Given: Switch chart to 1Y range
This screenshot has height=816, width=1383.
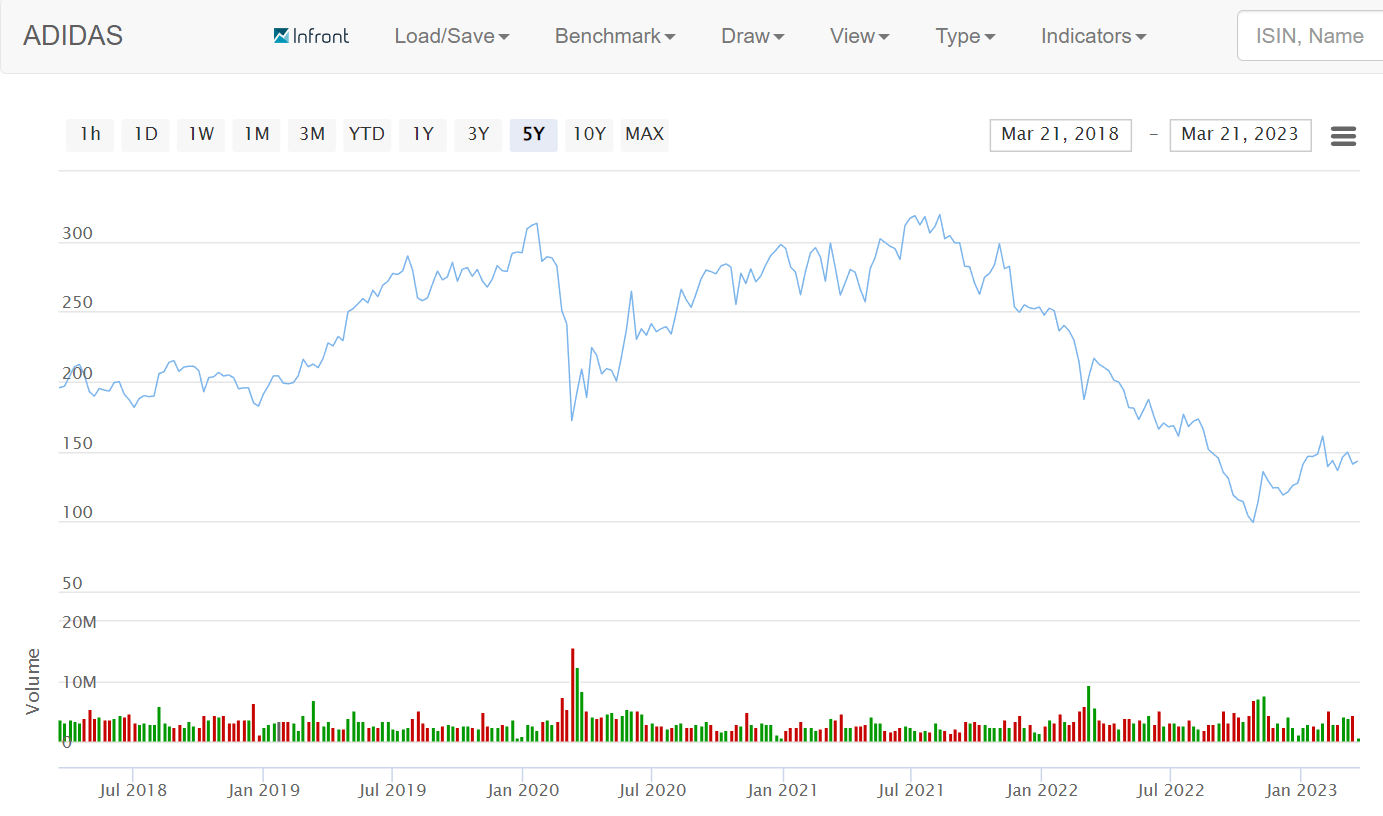Looking at the screenshot, I should pyautogui.click(x=423, y=134).
